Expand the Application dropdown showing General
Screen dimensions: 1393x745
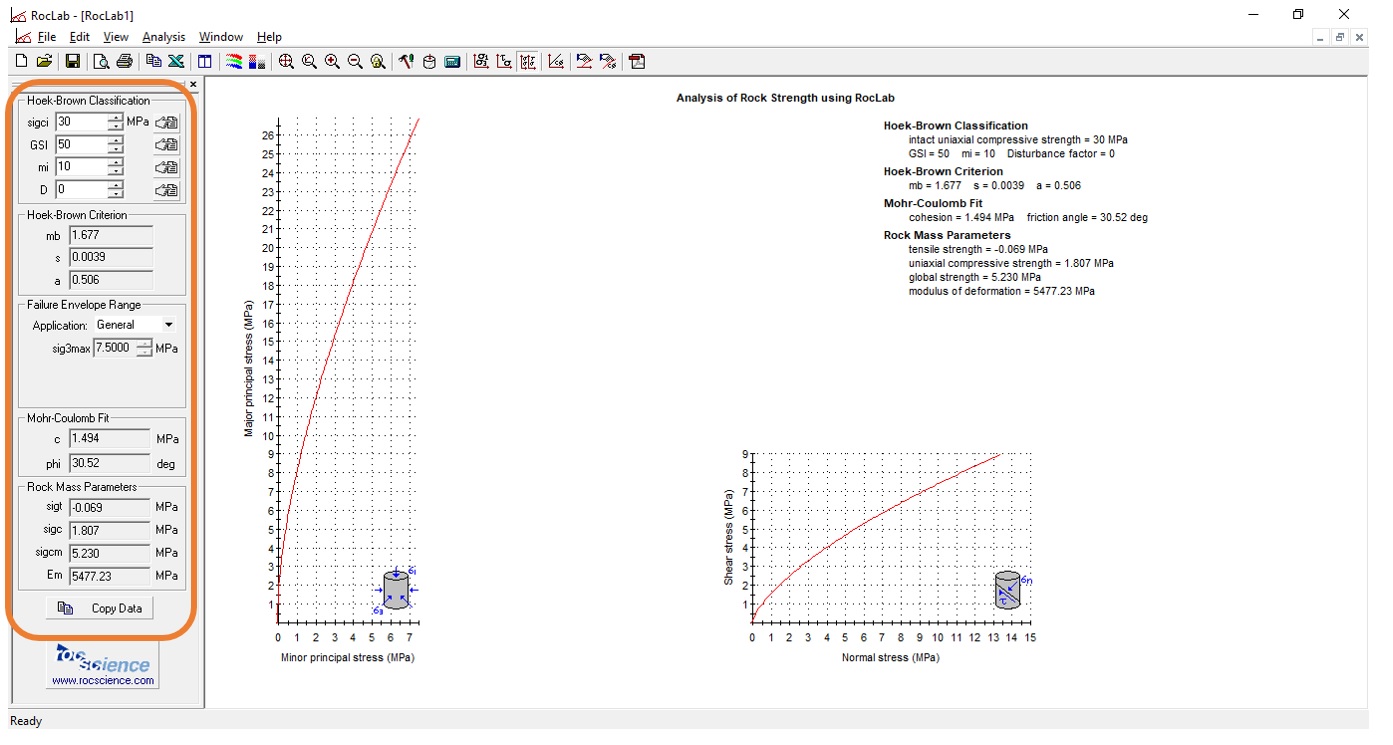pos(168,325)
